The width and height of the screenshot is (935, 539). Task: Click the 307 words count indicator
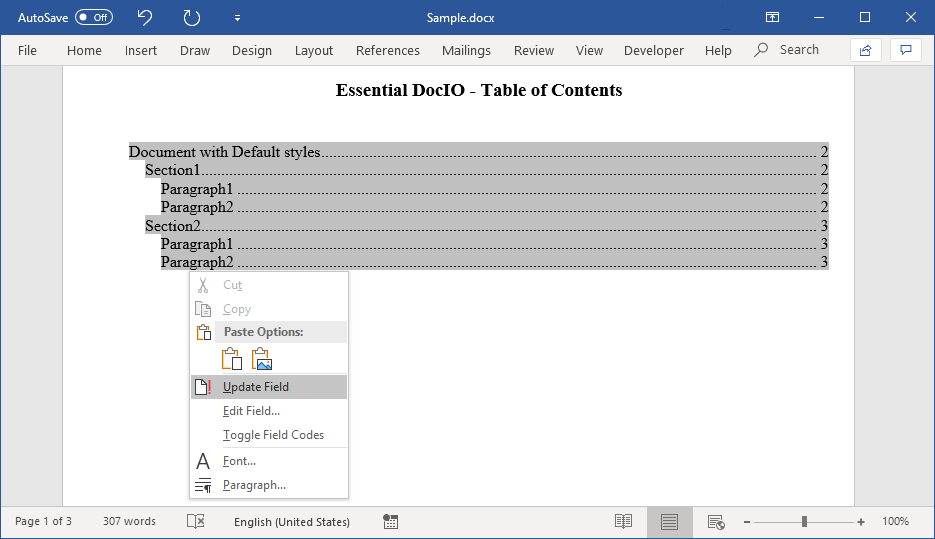click(x=129, y=522)
